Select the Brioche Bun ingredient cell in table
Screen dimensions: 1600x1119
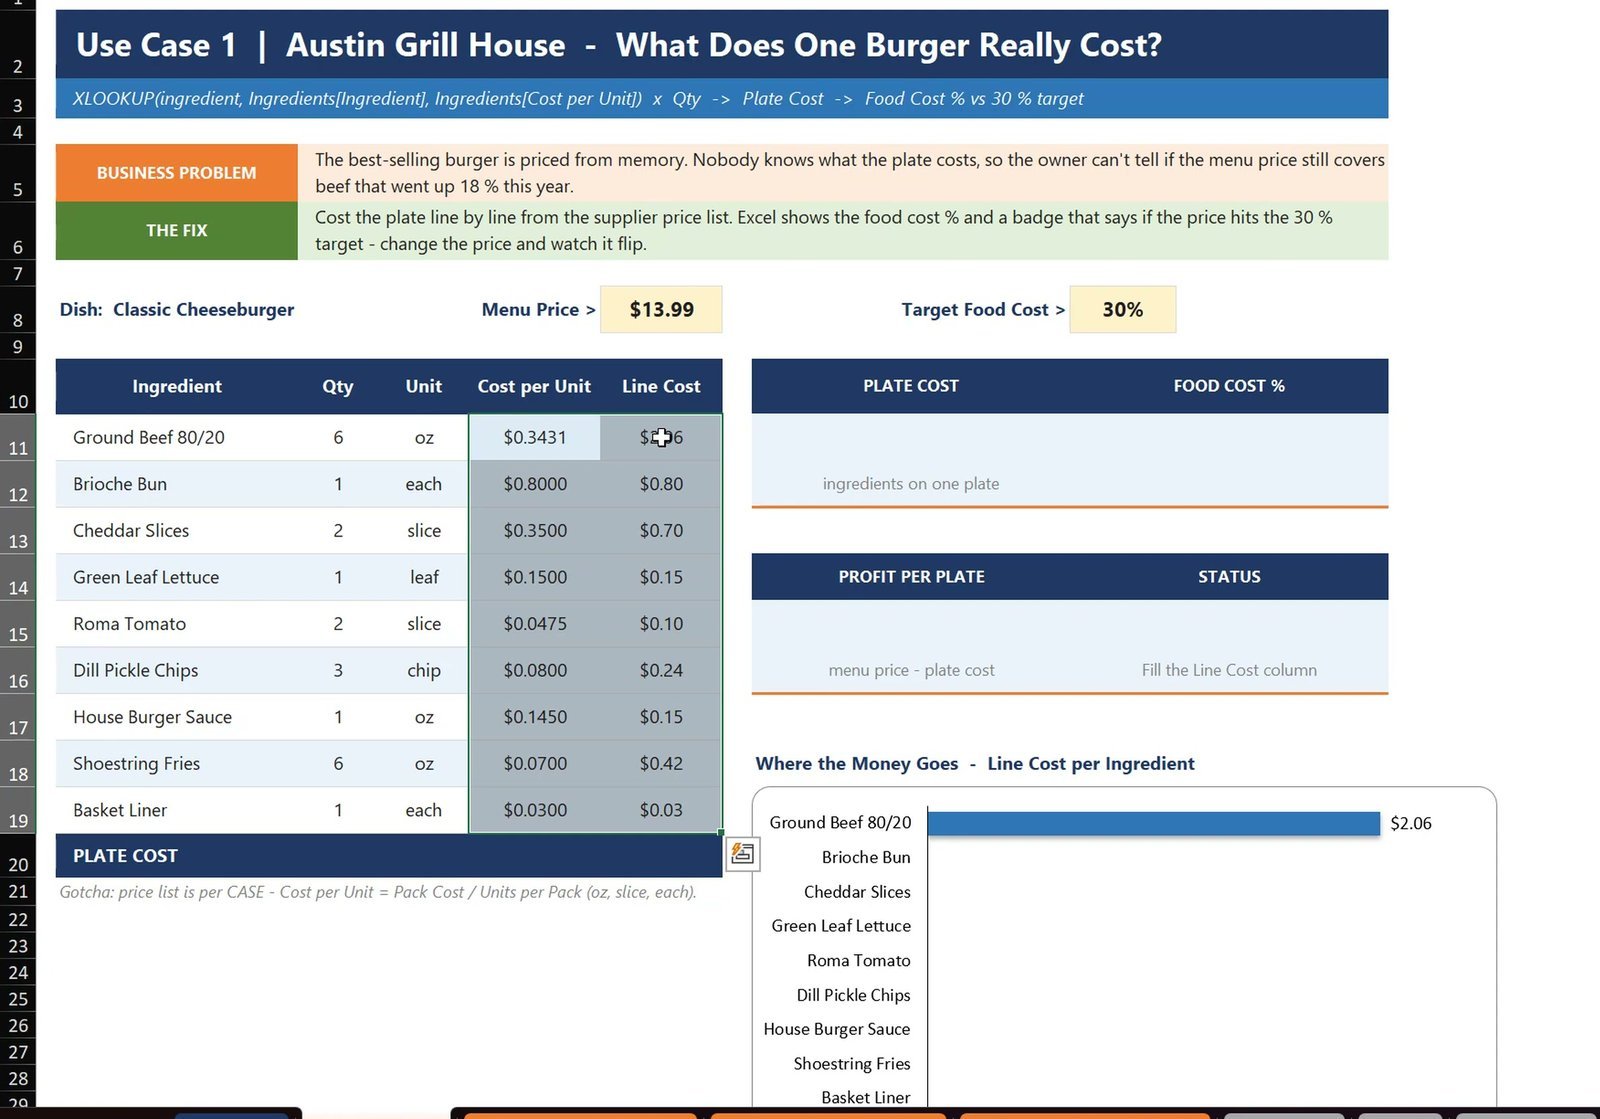pyautogui.click(x=177, y=484)
